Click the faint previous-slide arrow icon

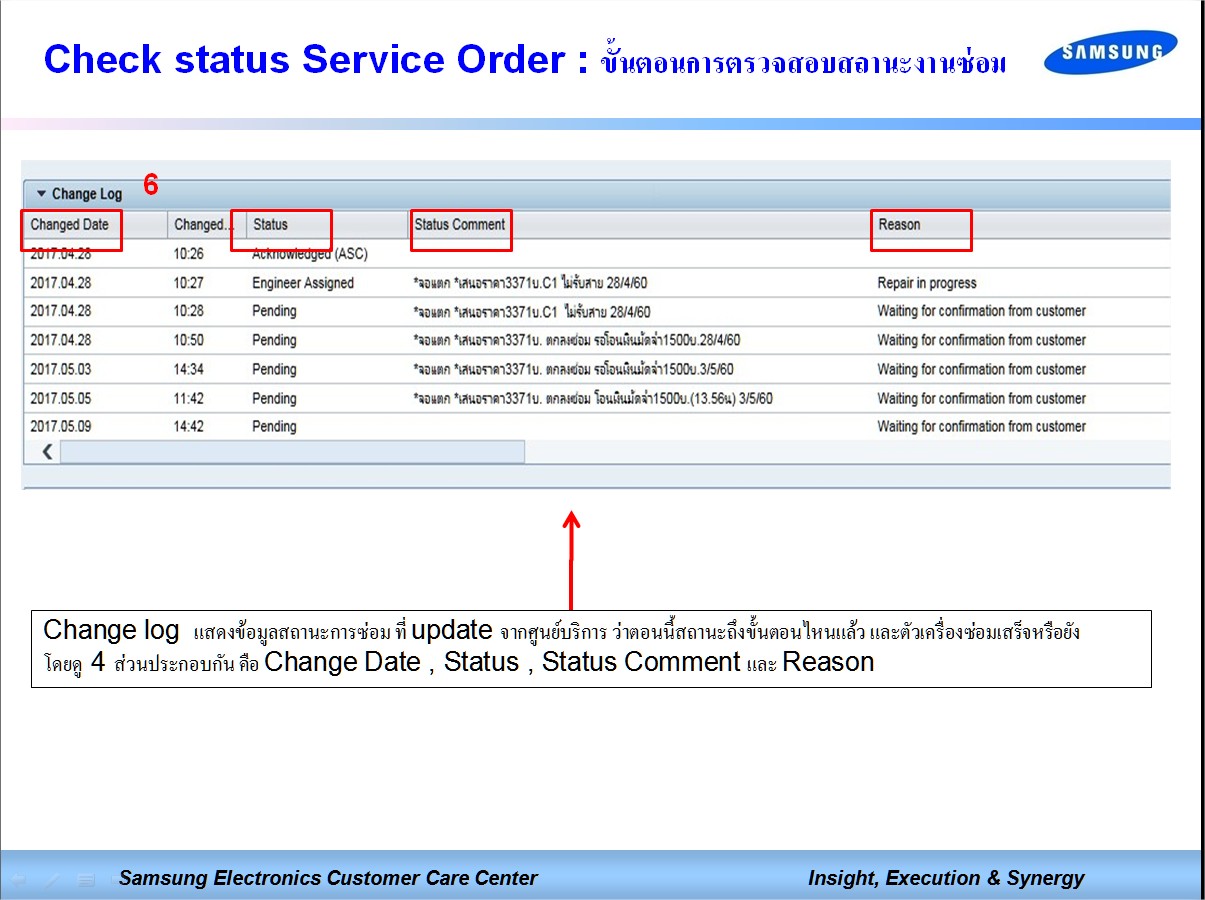tap(20, 880)
